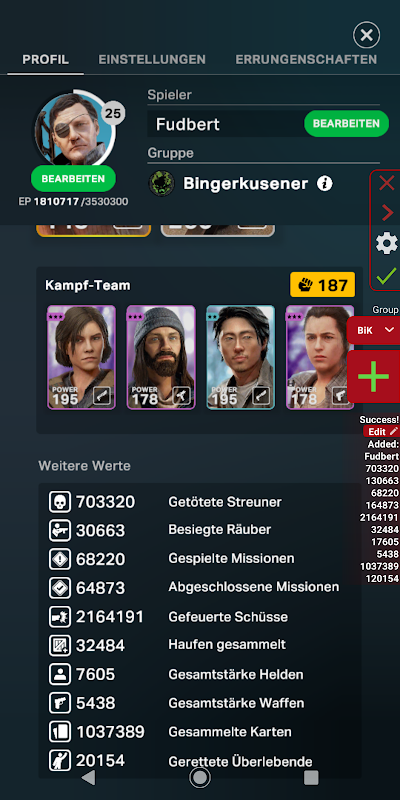Click the large green plus icon
The height and width of the screenshot is (800, 400).
click(373, 376)
